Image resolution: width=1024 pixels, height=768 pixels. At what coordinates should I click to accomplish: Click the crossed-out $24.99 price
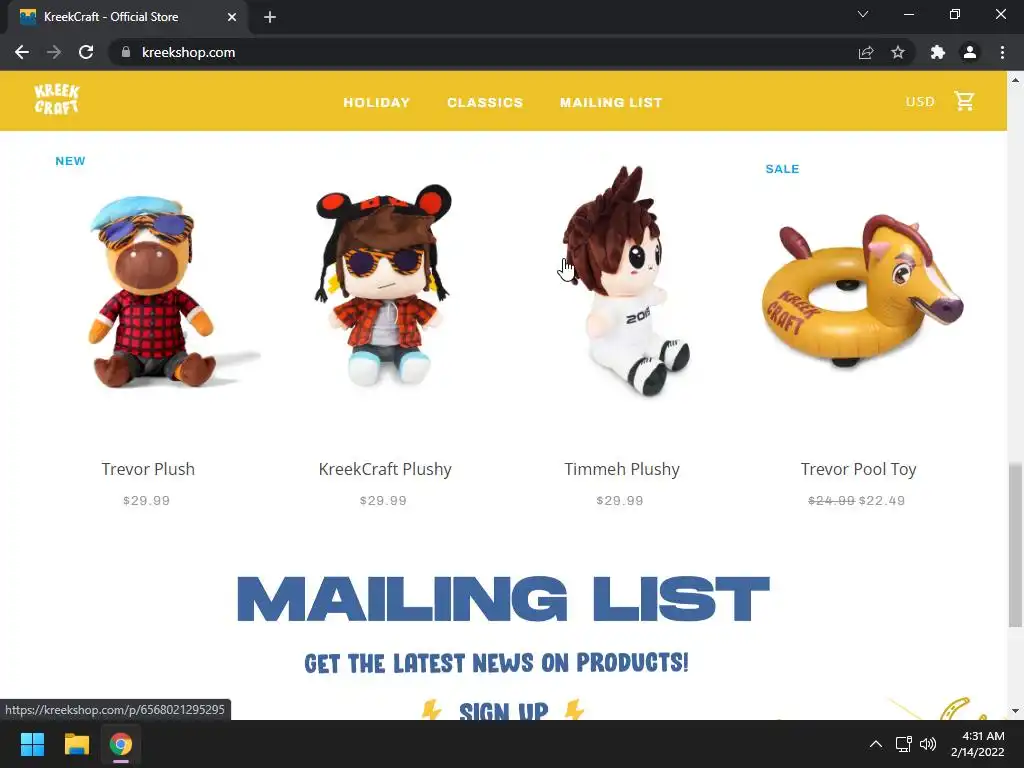(x=831, y=501)
